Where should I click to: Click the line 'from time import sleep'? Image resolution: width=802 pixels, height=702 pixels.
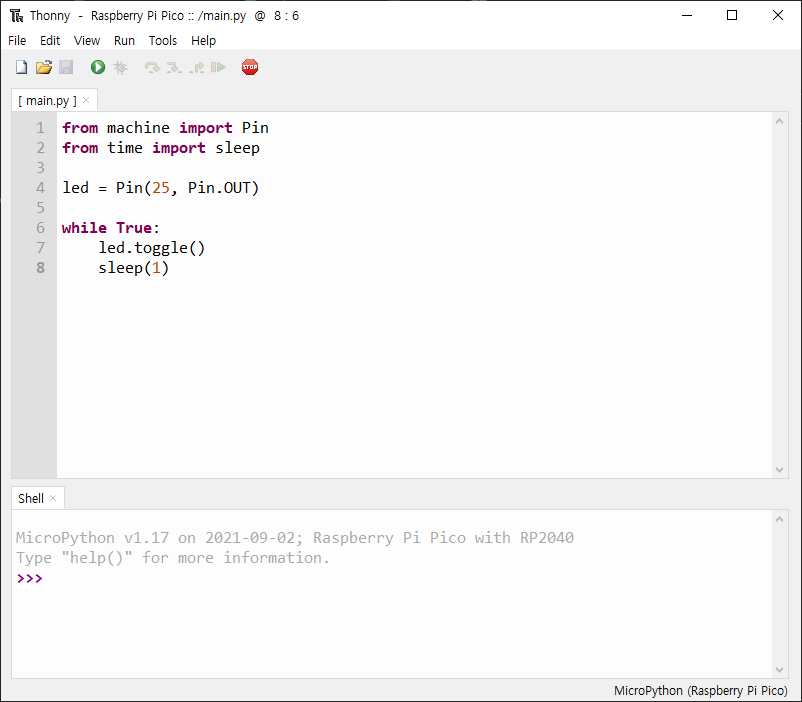point(161,148)
